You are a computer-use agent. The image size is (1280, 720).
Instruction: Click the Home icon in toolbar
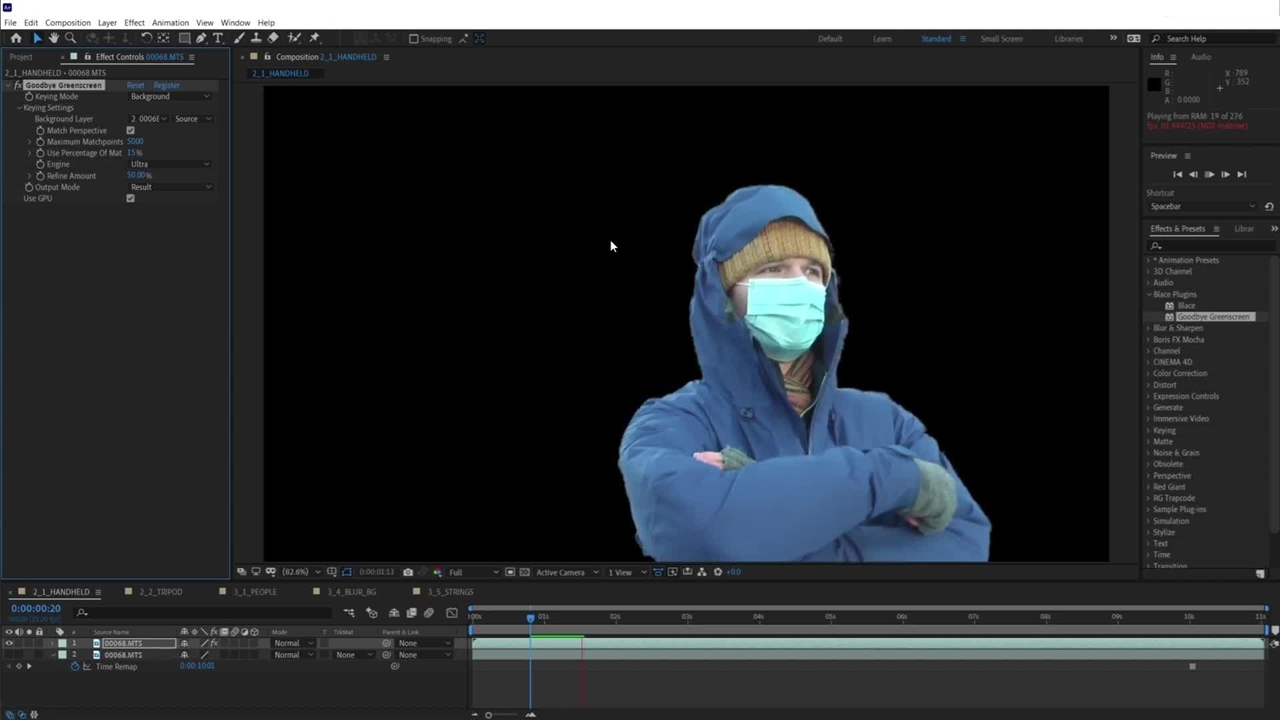coord(16,38)
